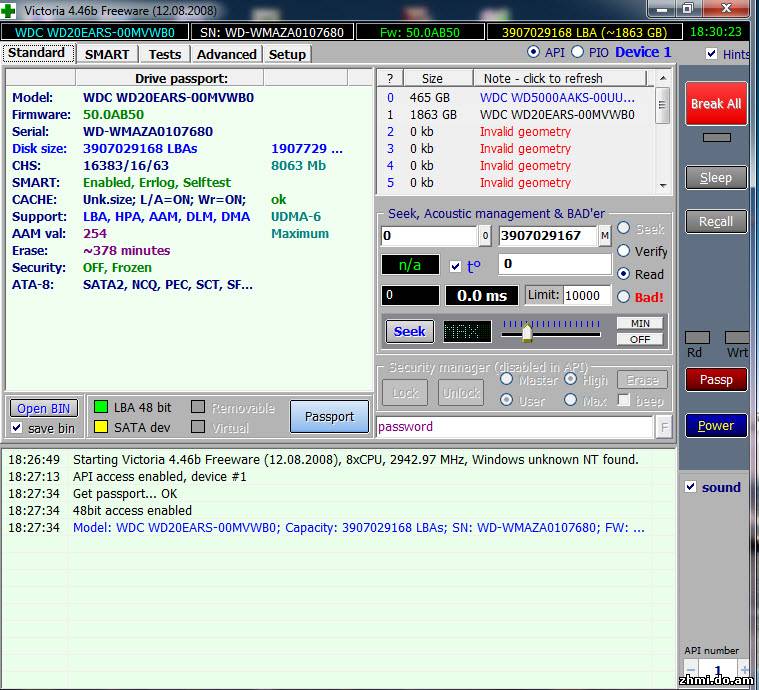
Task: Click the Rd indicator lamp
Action: 698,337
